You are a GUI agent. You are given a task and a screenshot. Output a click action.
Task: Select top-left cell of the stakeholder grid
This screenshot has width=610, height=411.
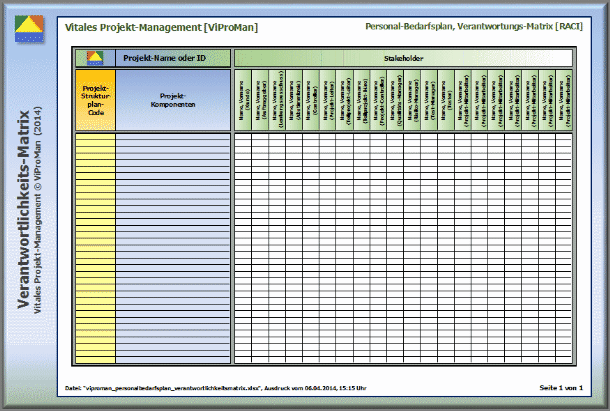point(243,138)
